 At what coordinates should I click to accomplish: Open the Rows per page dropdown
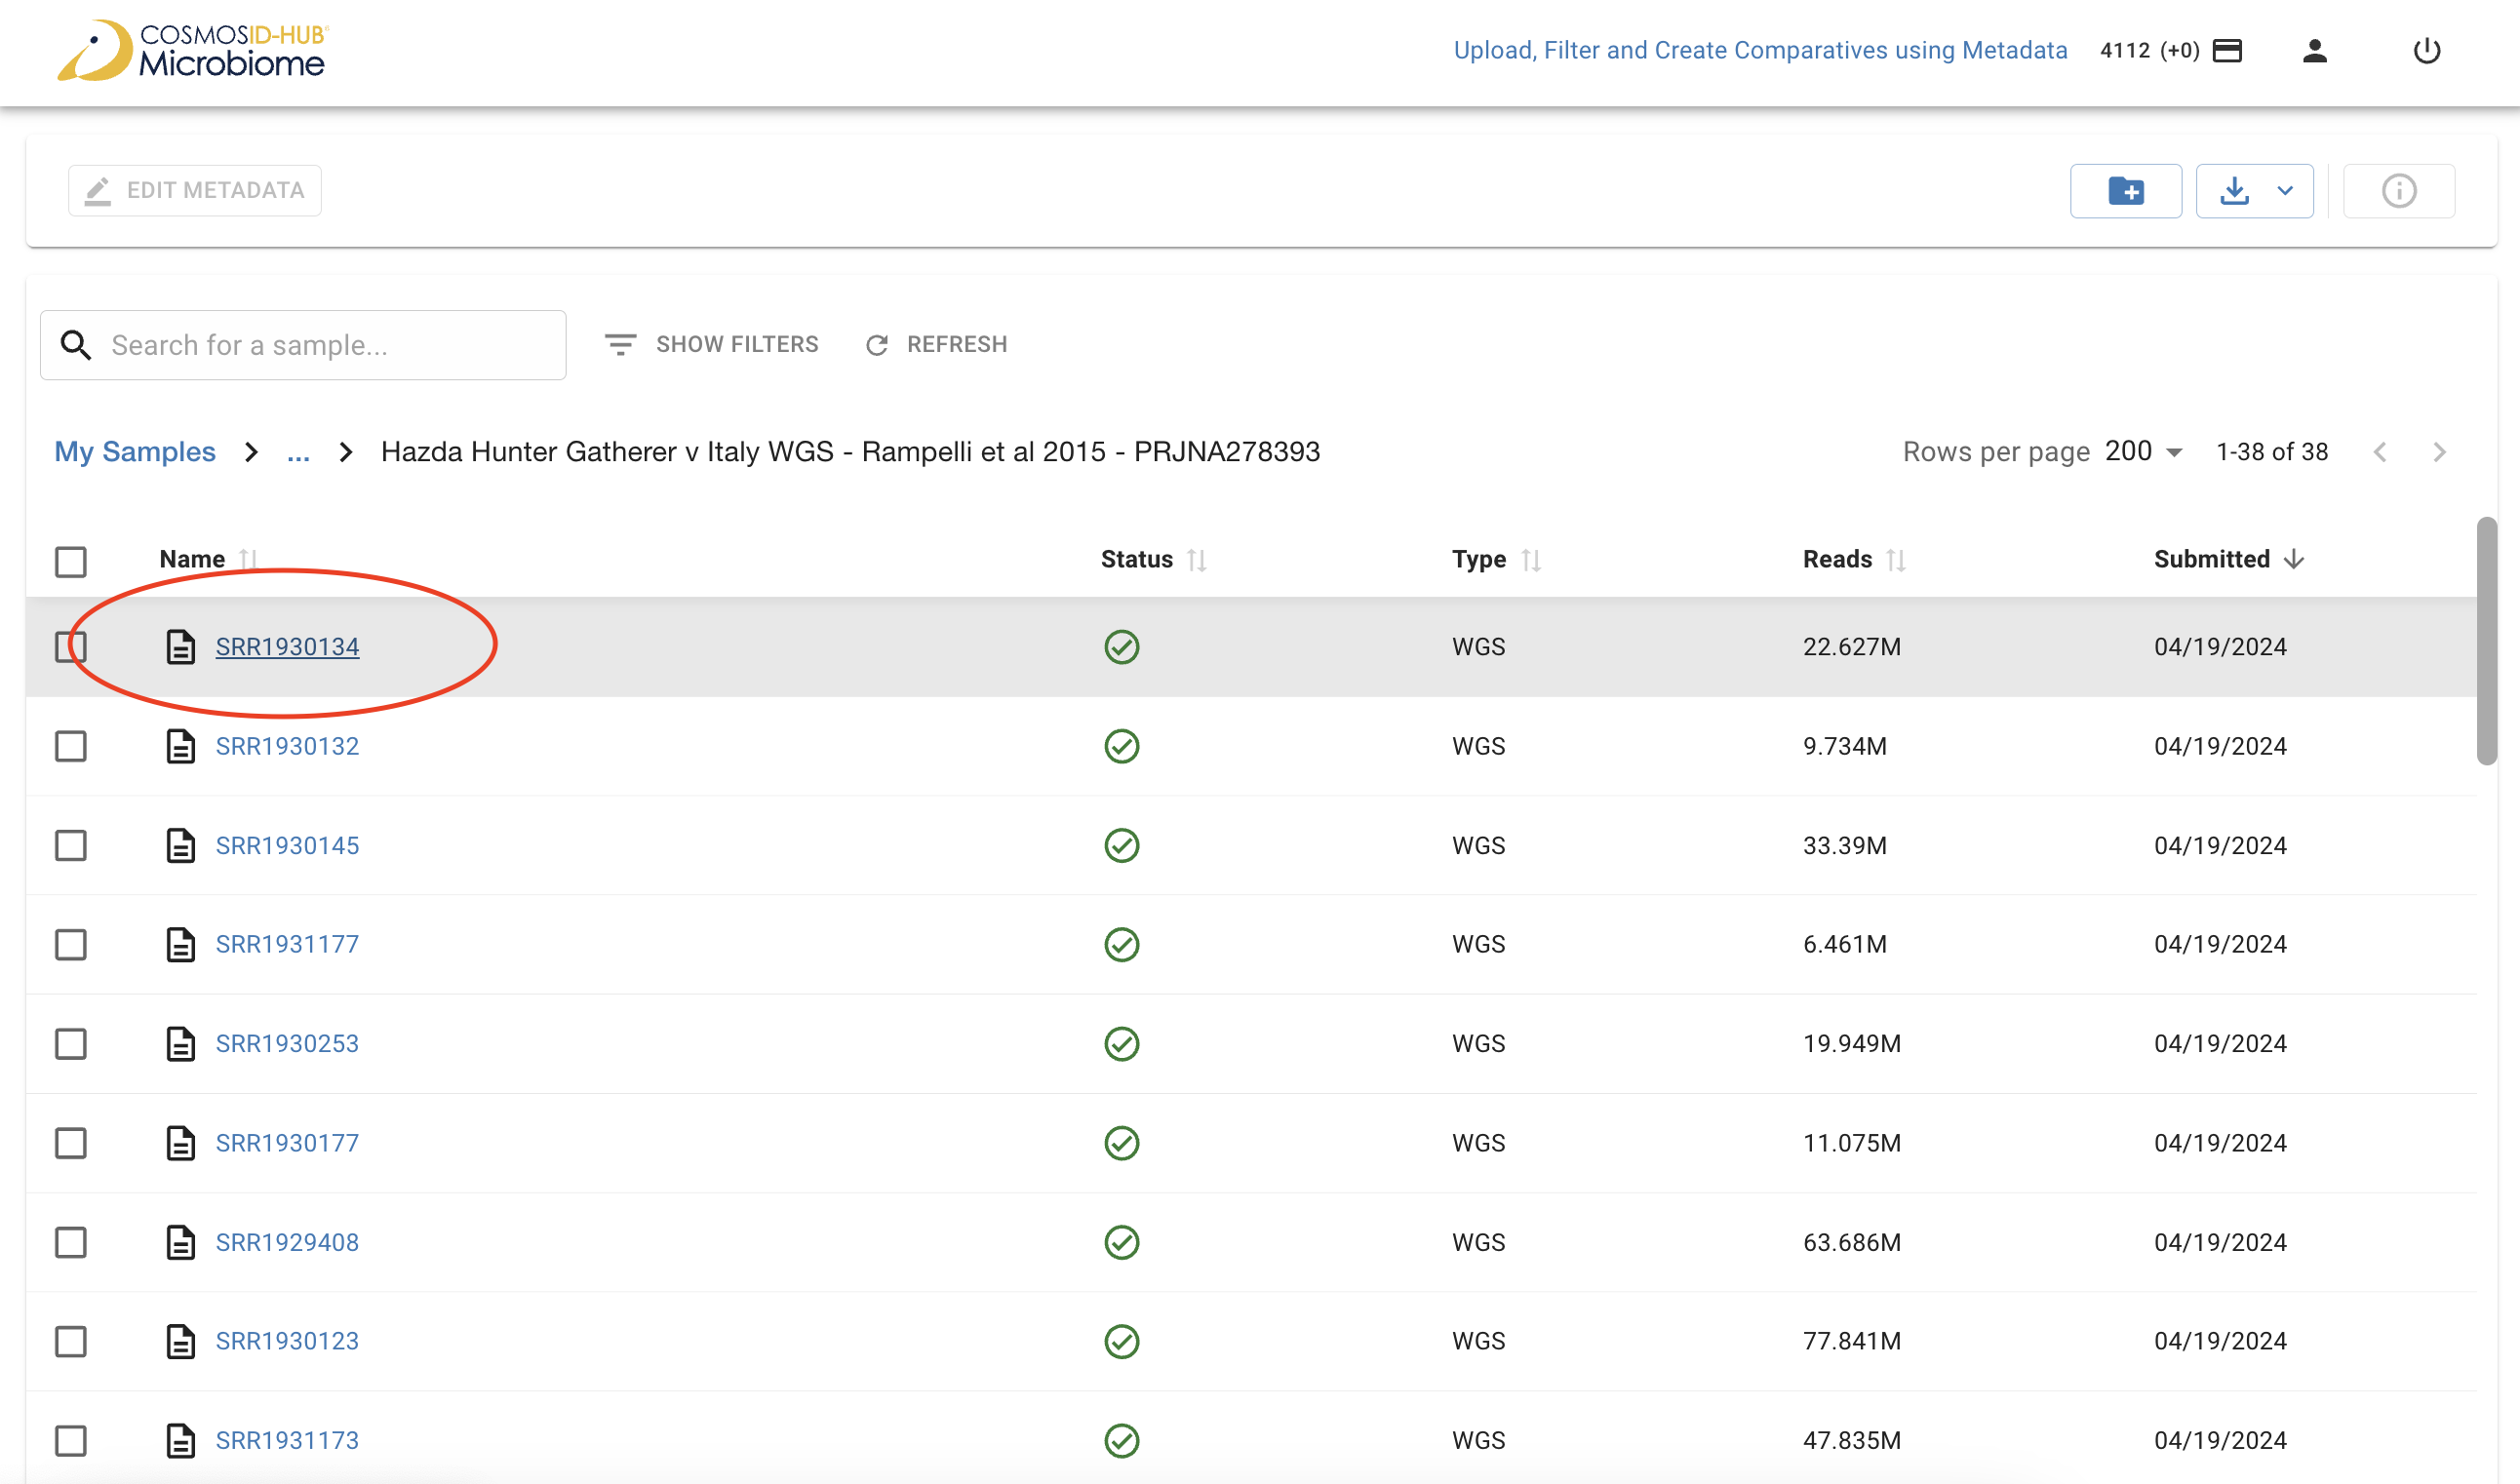(2142, 452)
